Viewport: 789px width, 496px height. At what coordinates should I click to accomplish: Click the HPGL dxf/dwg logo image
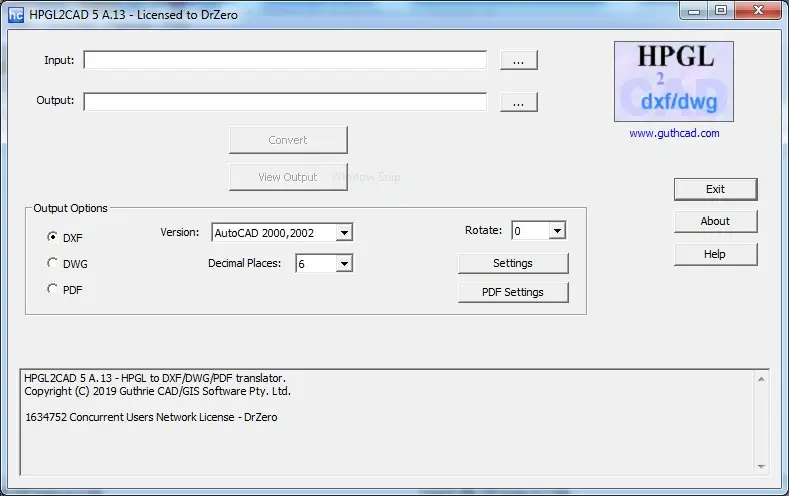pos(674,81)
